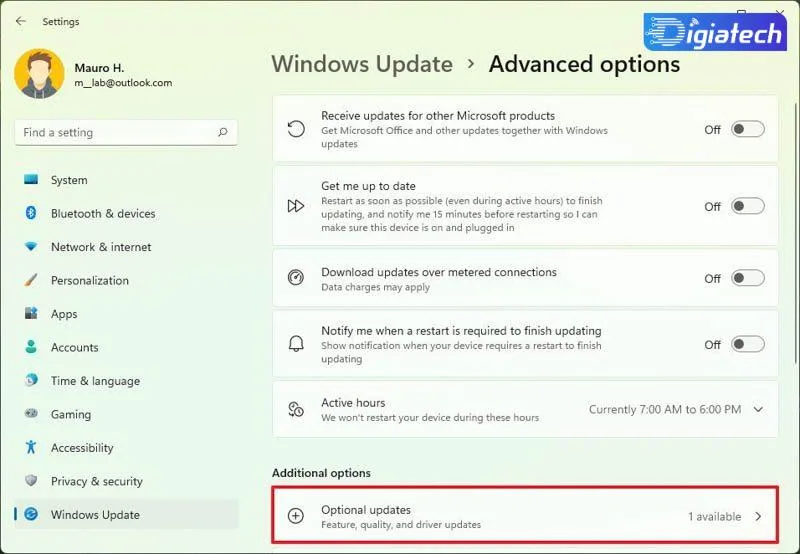
Task: Click the 1 available label
Action: point(714,516)
